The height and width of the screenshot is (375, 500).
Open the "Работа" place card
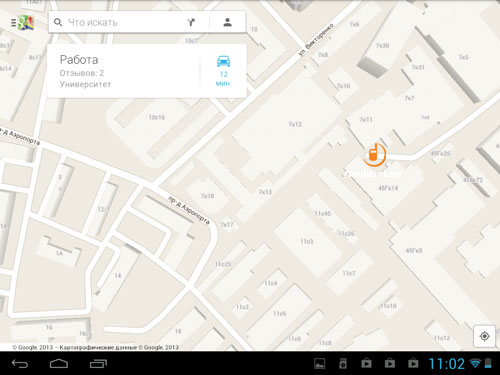tap(123, 71)
